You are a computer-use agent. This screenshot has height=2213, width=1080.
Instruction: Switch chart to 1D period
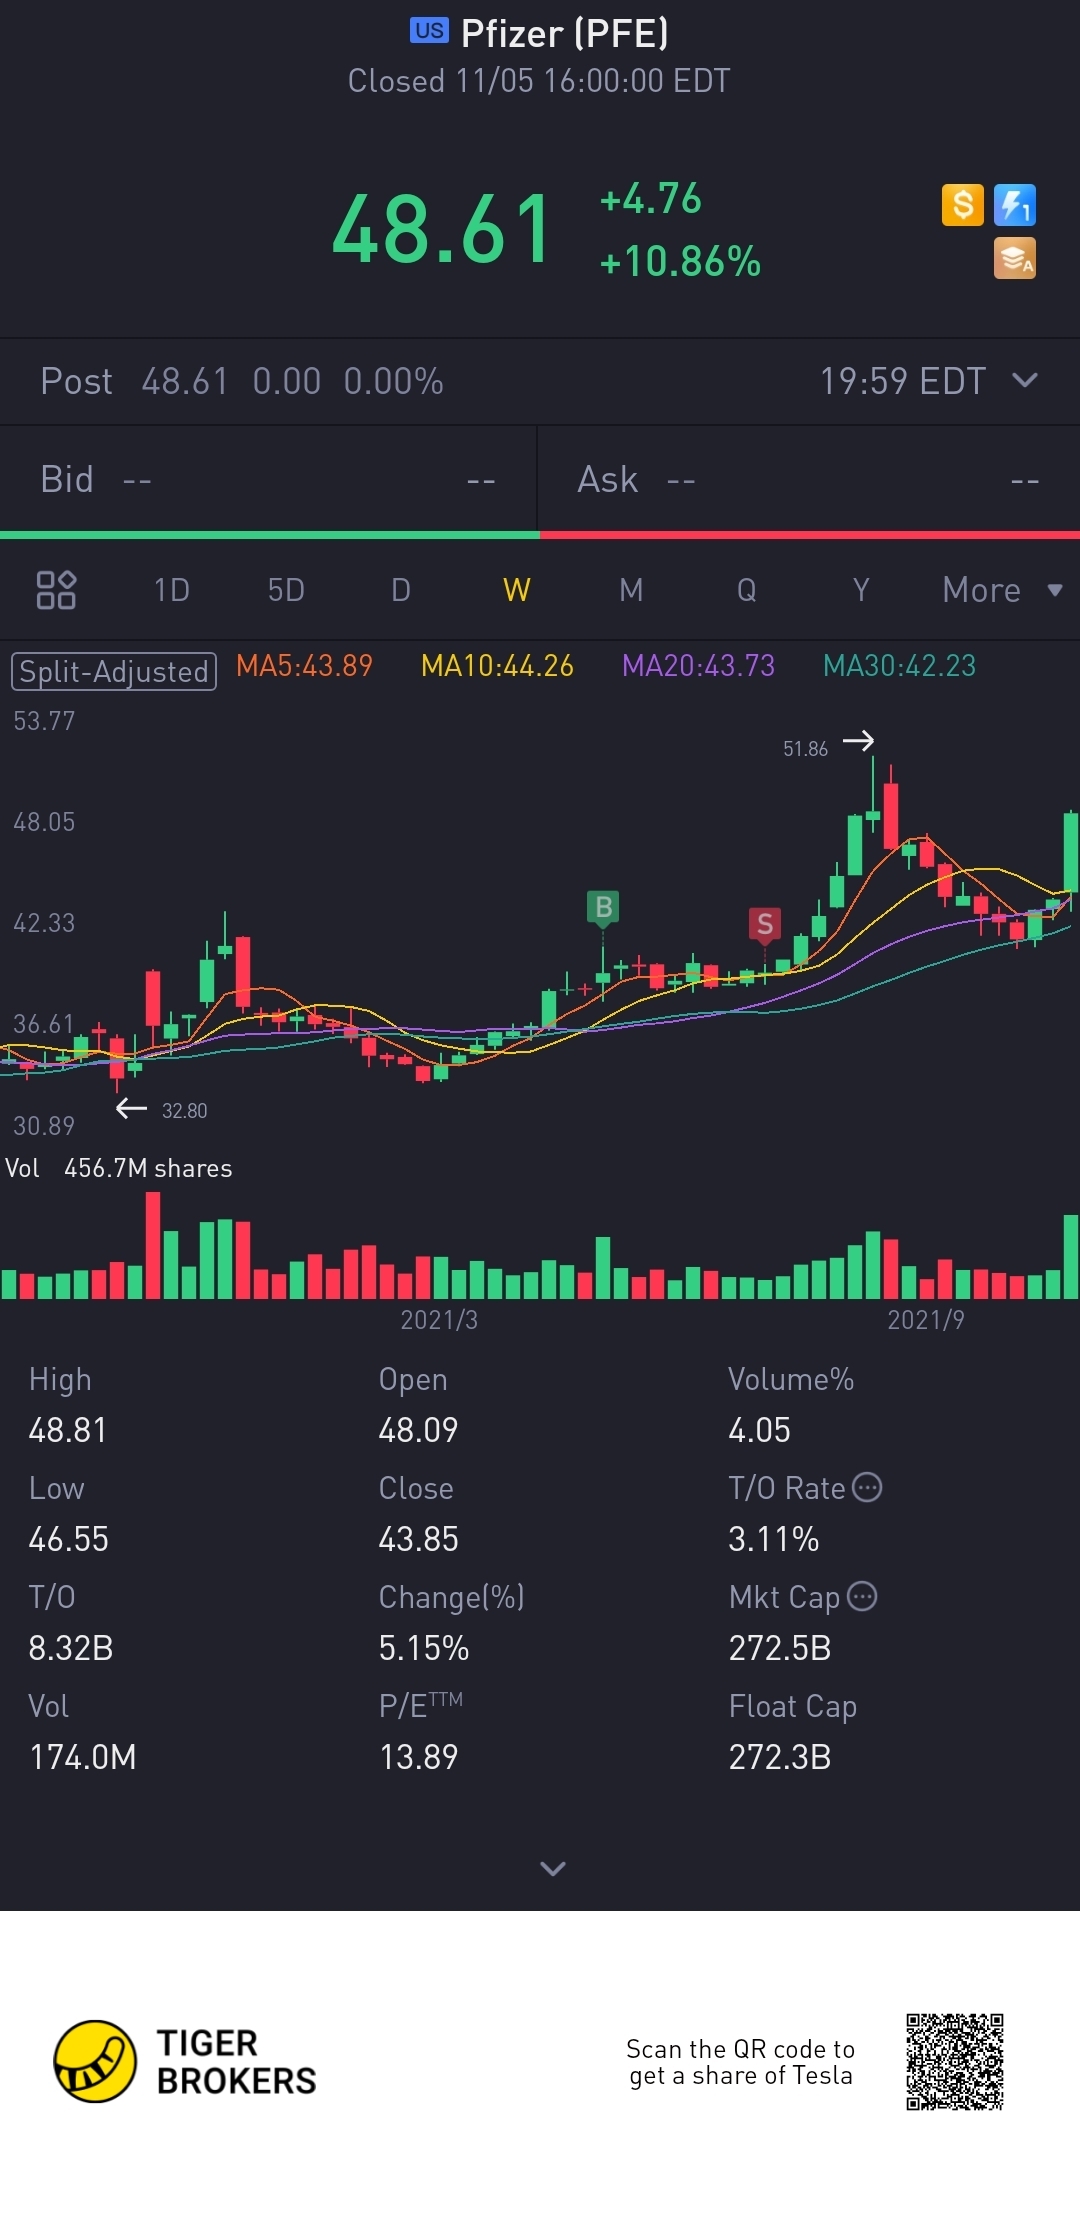pos(172,590)
